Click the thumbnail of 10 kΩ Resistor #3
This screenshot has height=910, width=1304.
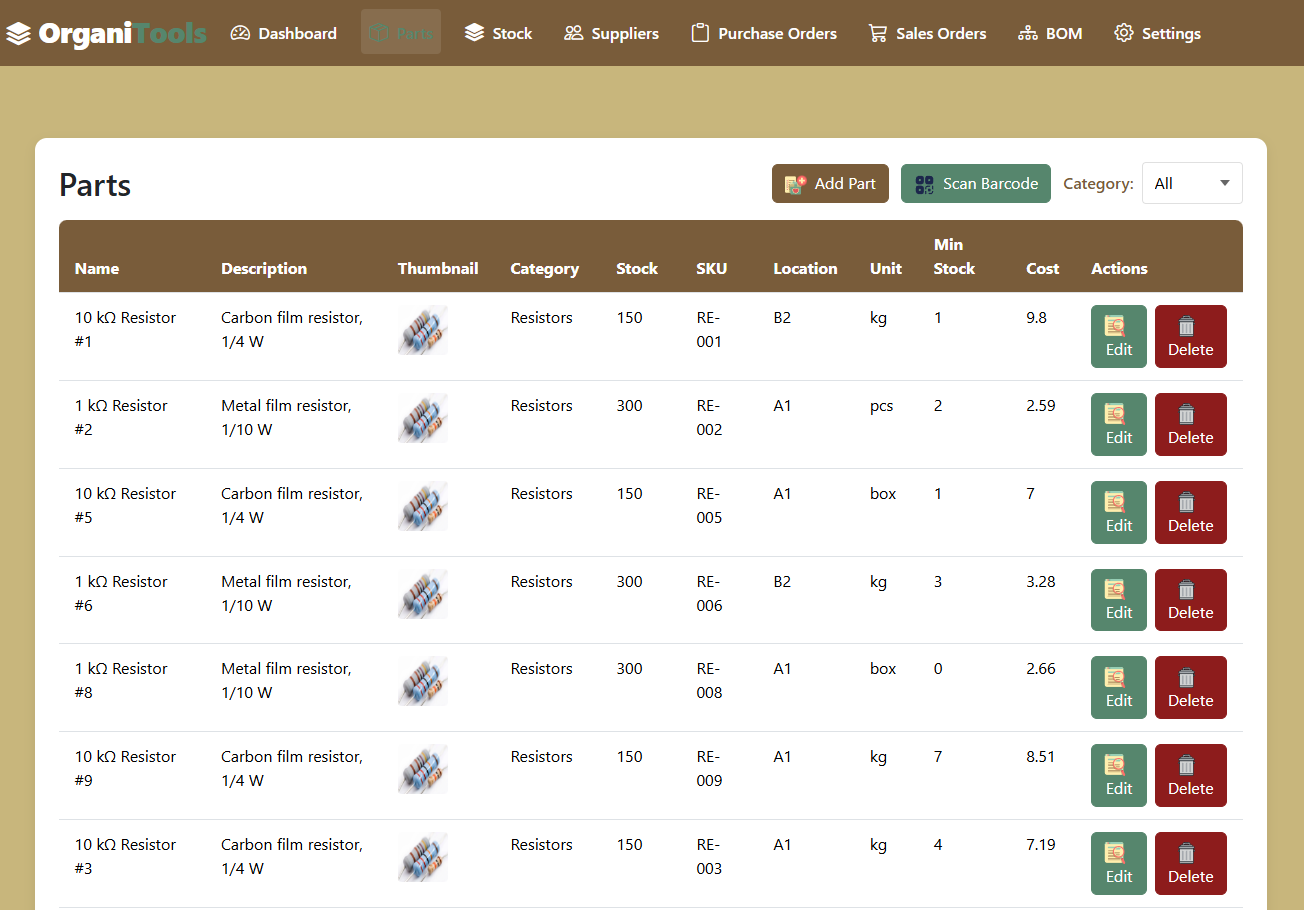(x=422, y=857)
